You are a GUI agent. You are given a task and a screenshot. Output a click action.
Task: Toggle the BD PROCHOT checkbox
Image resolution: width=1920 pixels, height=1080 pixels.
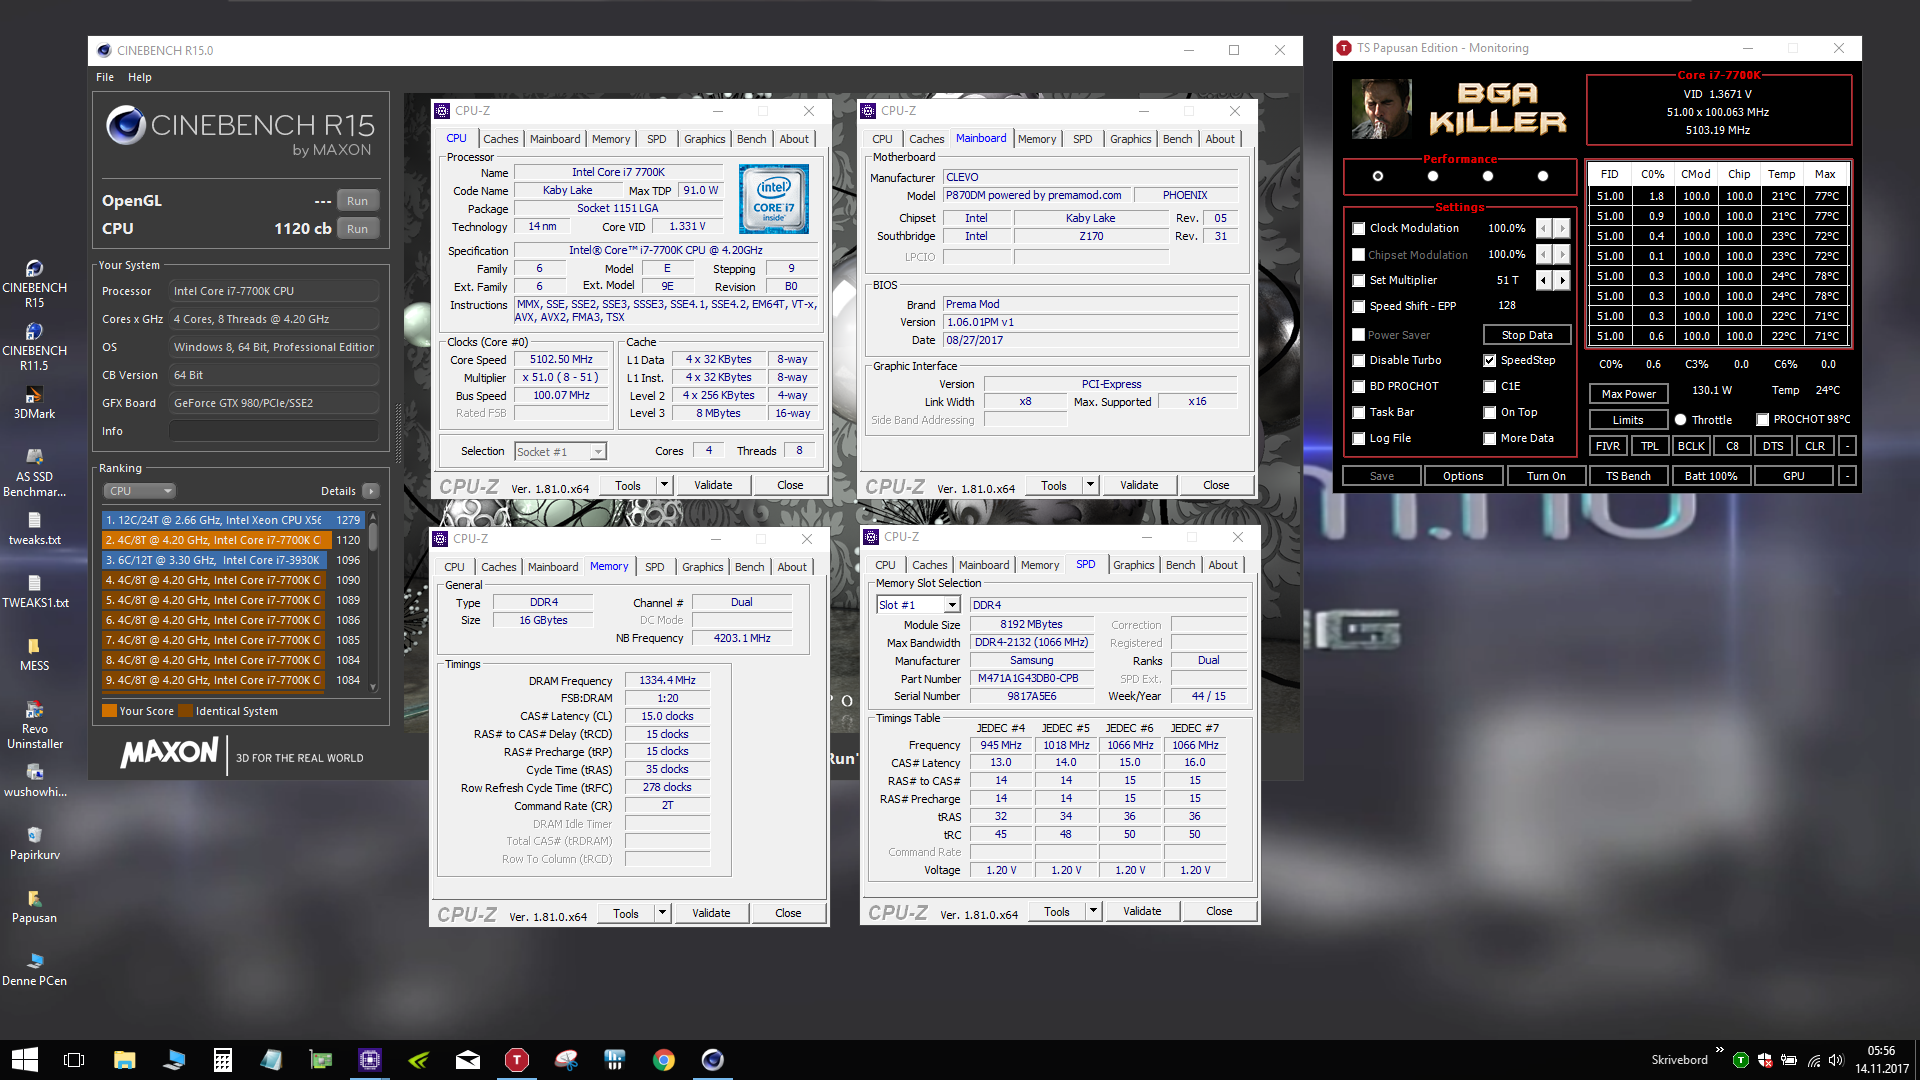tap(1359, 387)
